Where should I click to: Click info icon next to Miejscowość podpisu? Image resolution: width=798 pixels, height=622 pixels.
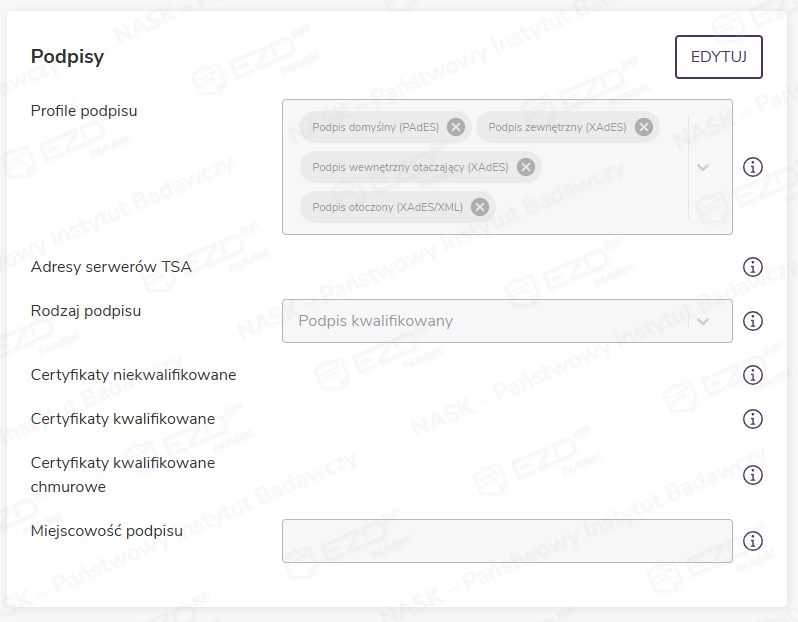click(753, 541)
